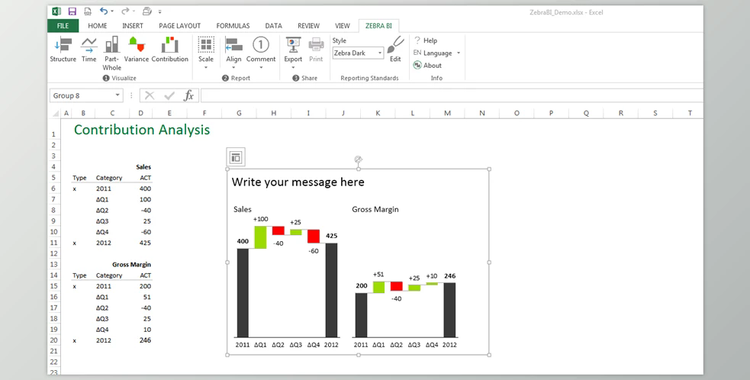750x380 pixels.
Task: Click the Excel application icon
Action: click(x=56, y=11)
